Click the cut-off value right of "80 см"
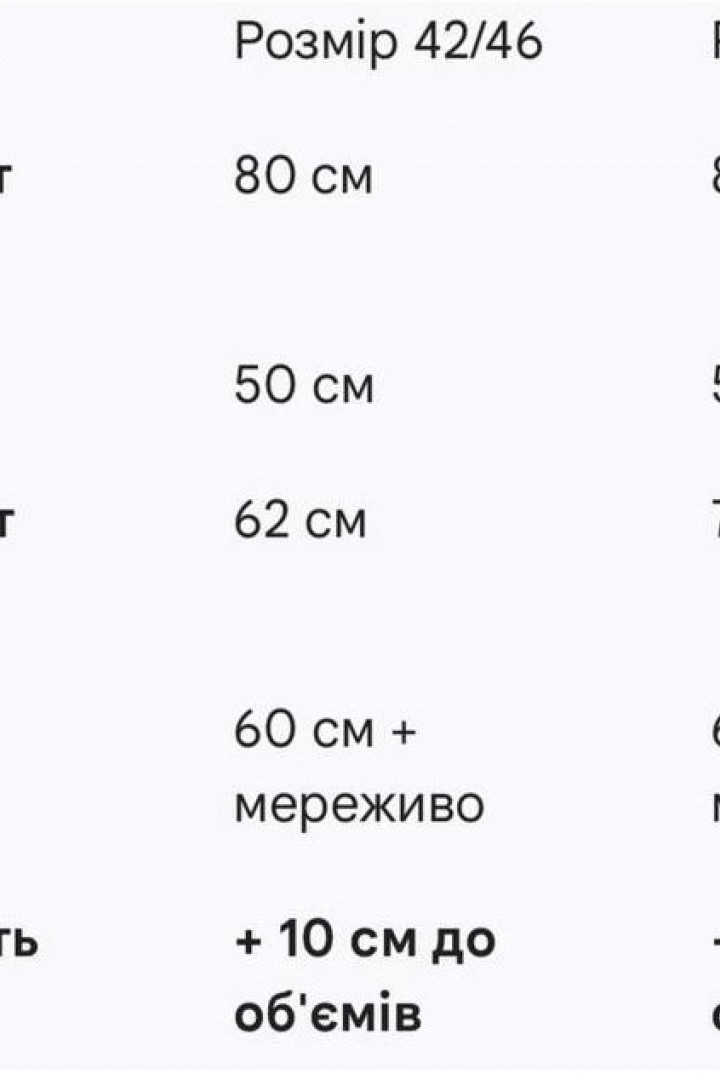This screenshot has width=720, height=1080. (x=714, y=177)
